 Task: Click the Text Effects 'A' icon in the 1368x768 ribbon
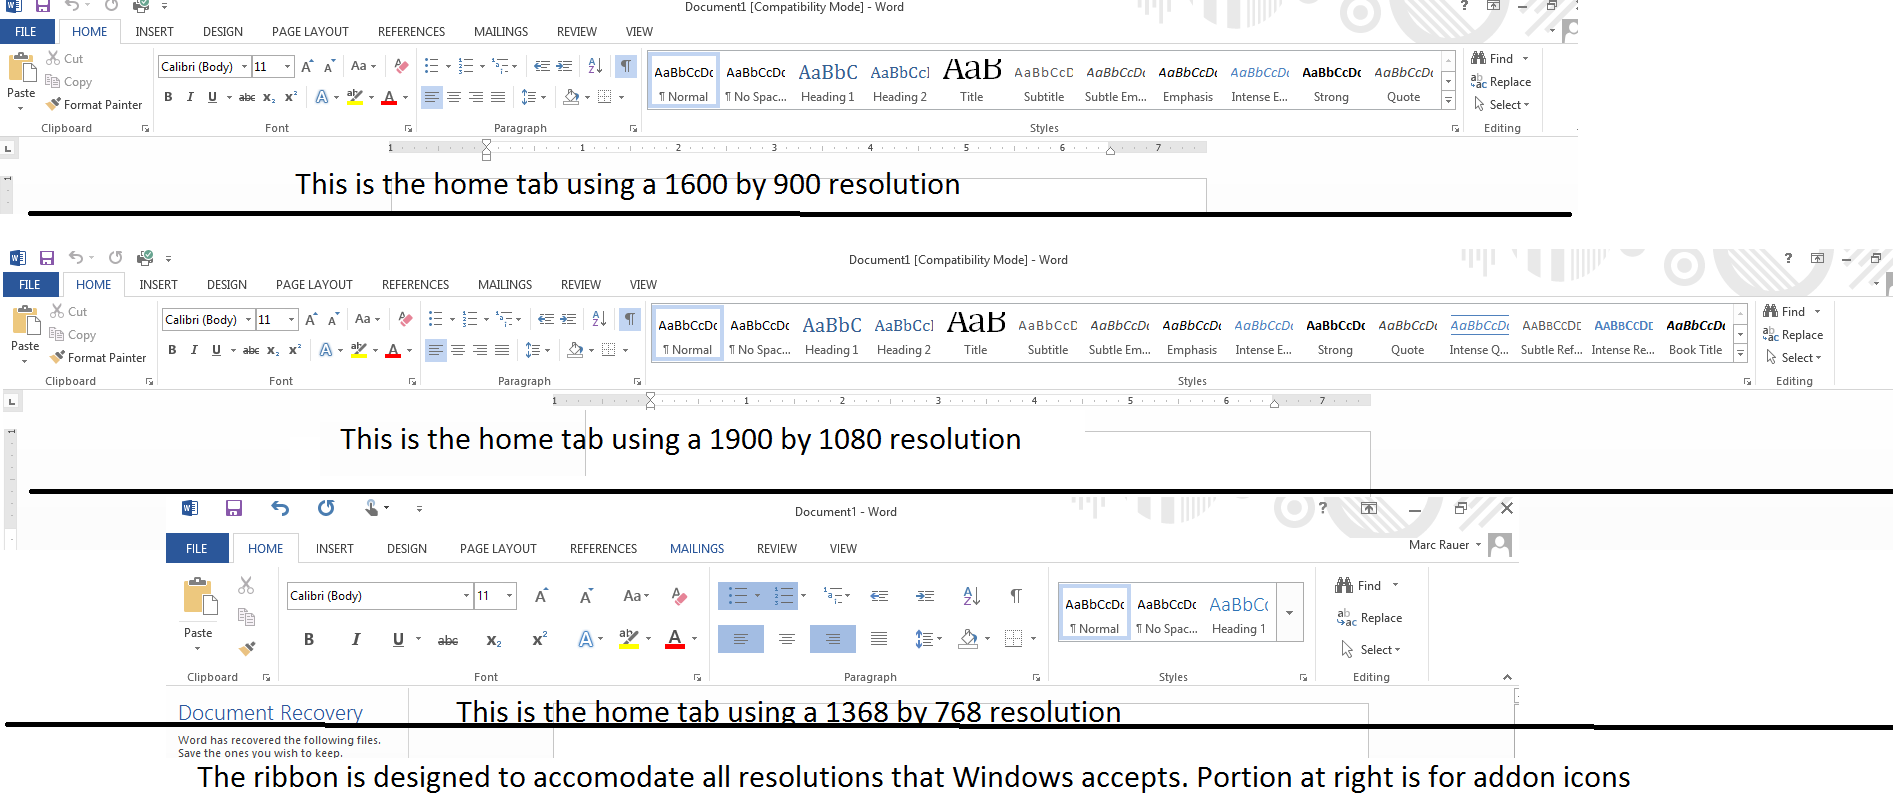click(586, 639)
